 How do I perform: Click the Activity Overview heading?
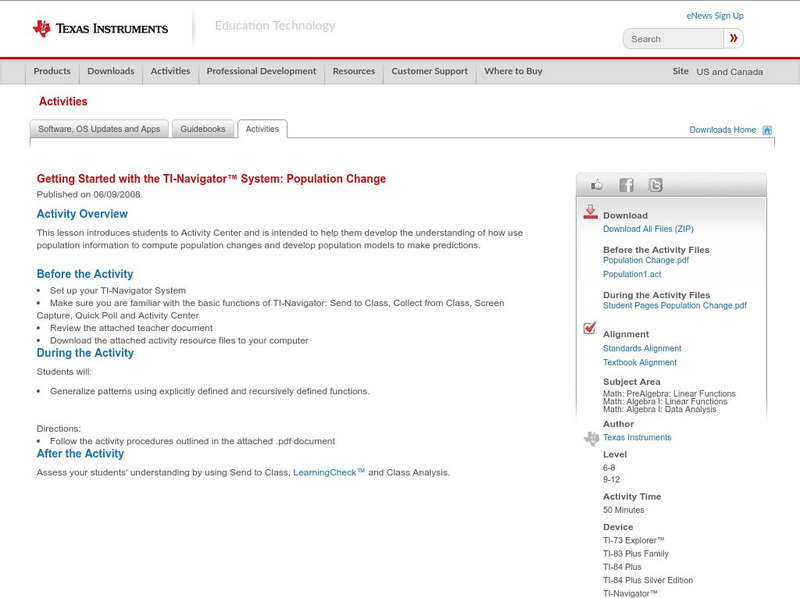pos(82,214)
